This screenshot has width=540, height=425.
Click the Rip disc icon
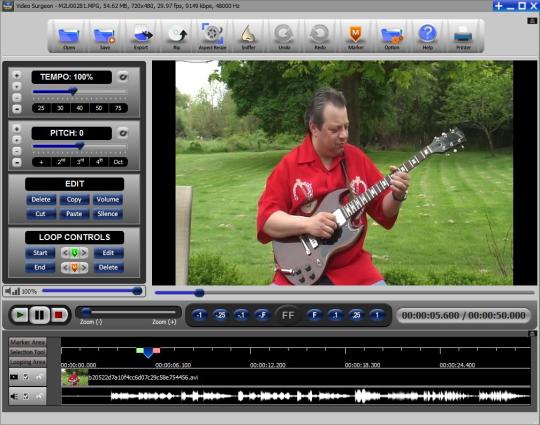(x=177, y=36)
